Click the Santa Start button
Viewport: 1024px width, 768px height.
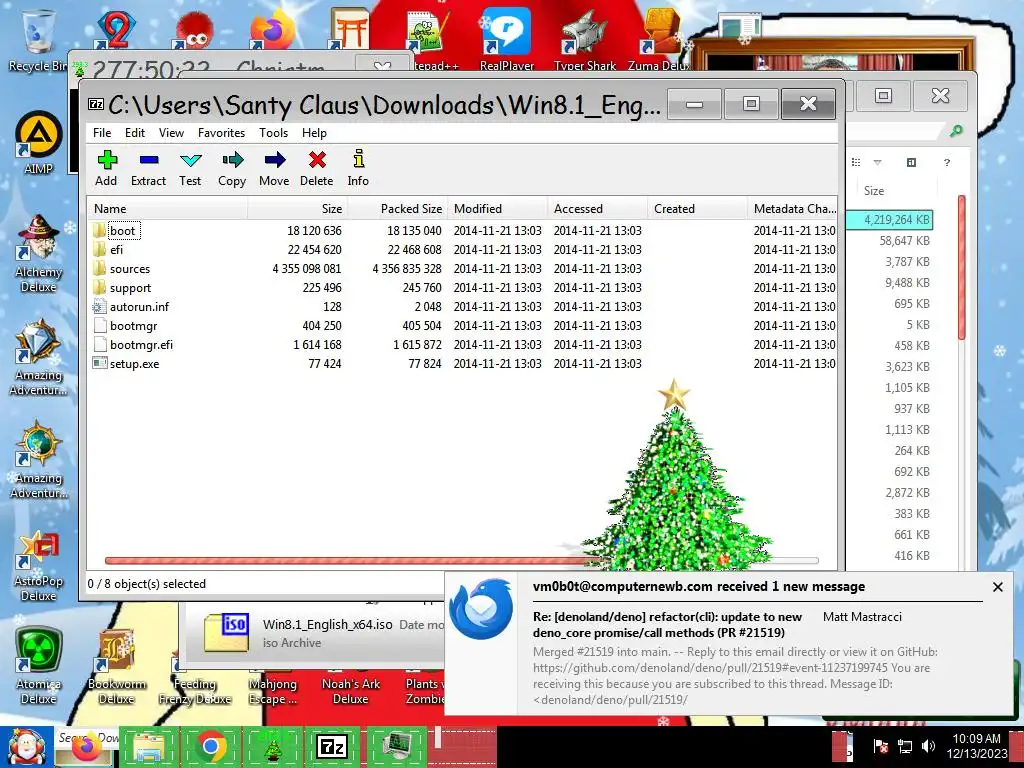pyautogui.click(x=25, y=746)
